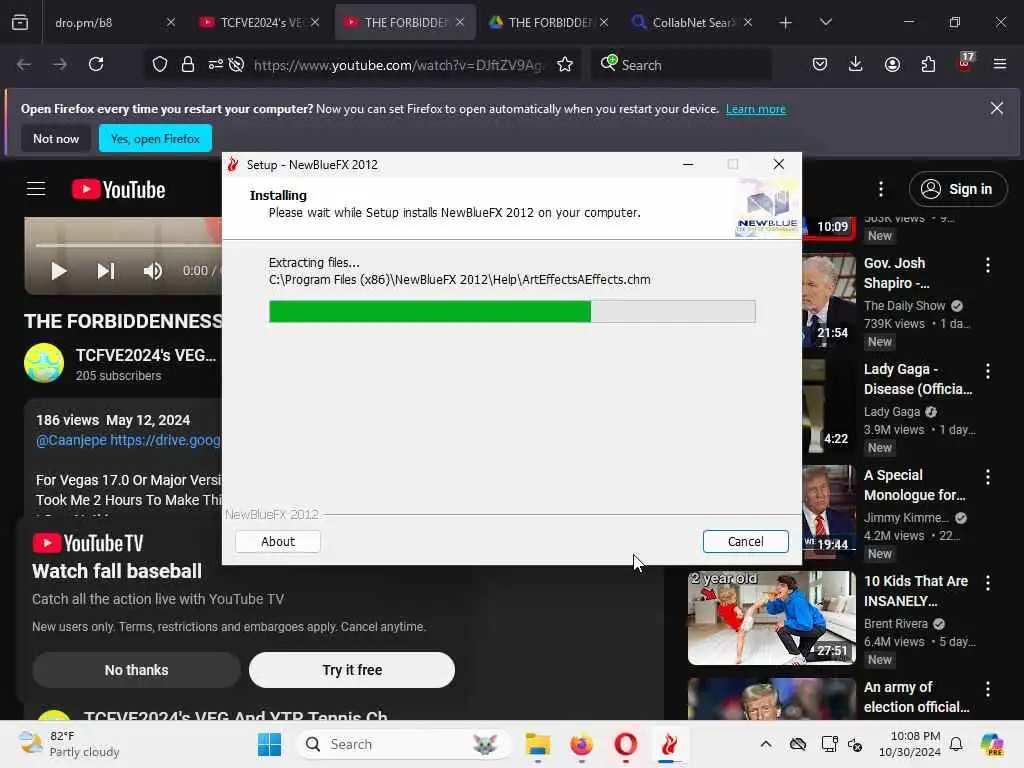Image resolution: width=1024 pixels, height=768 pixels.
Task: Dismiss the Firefox startup notification bar
Action: [997, 108]
